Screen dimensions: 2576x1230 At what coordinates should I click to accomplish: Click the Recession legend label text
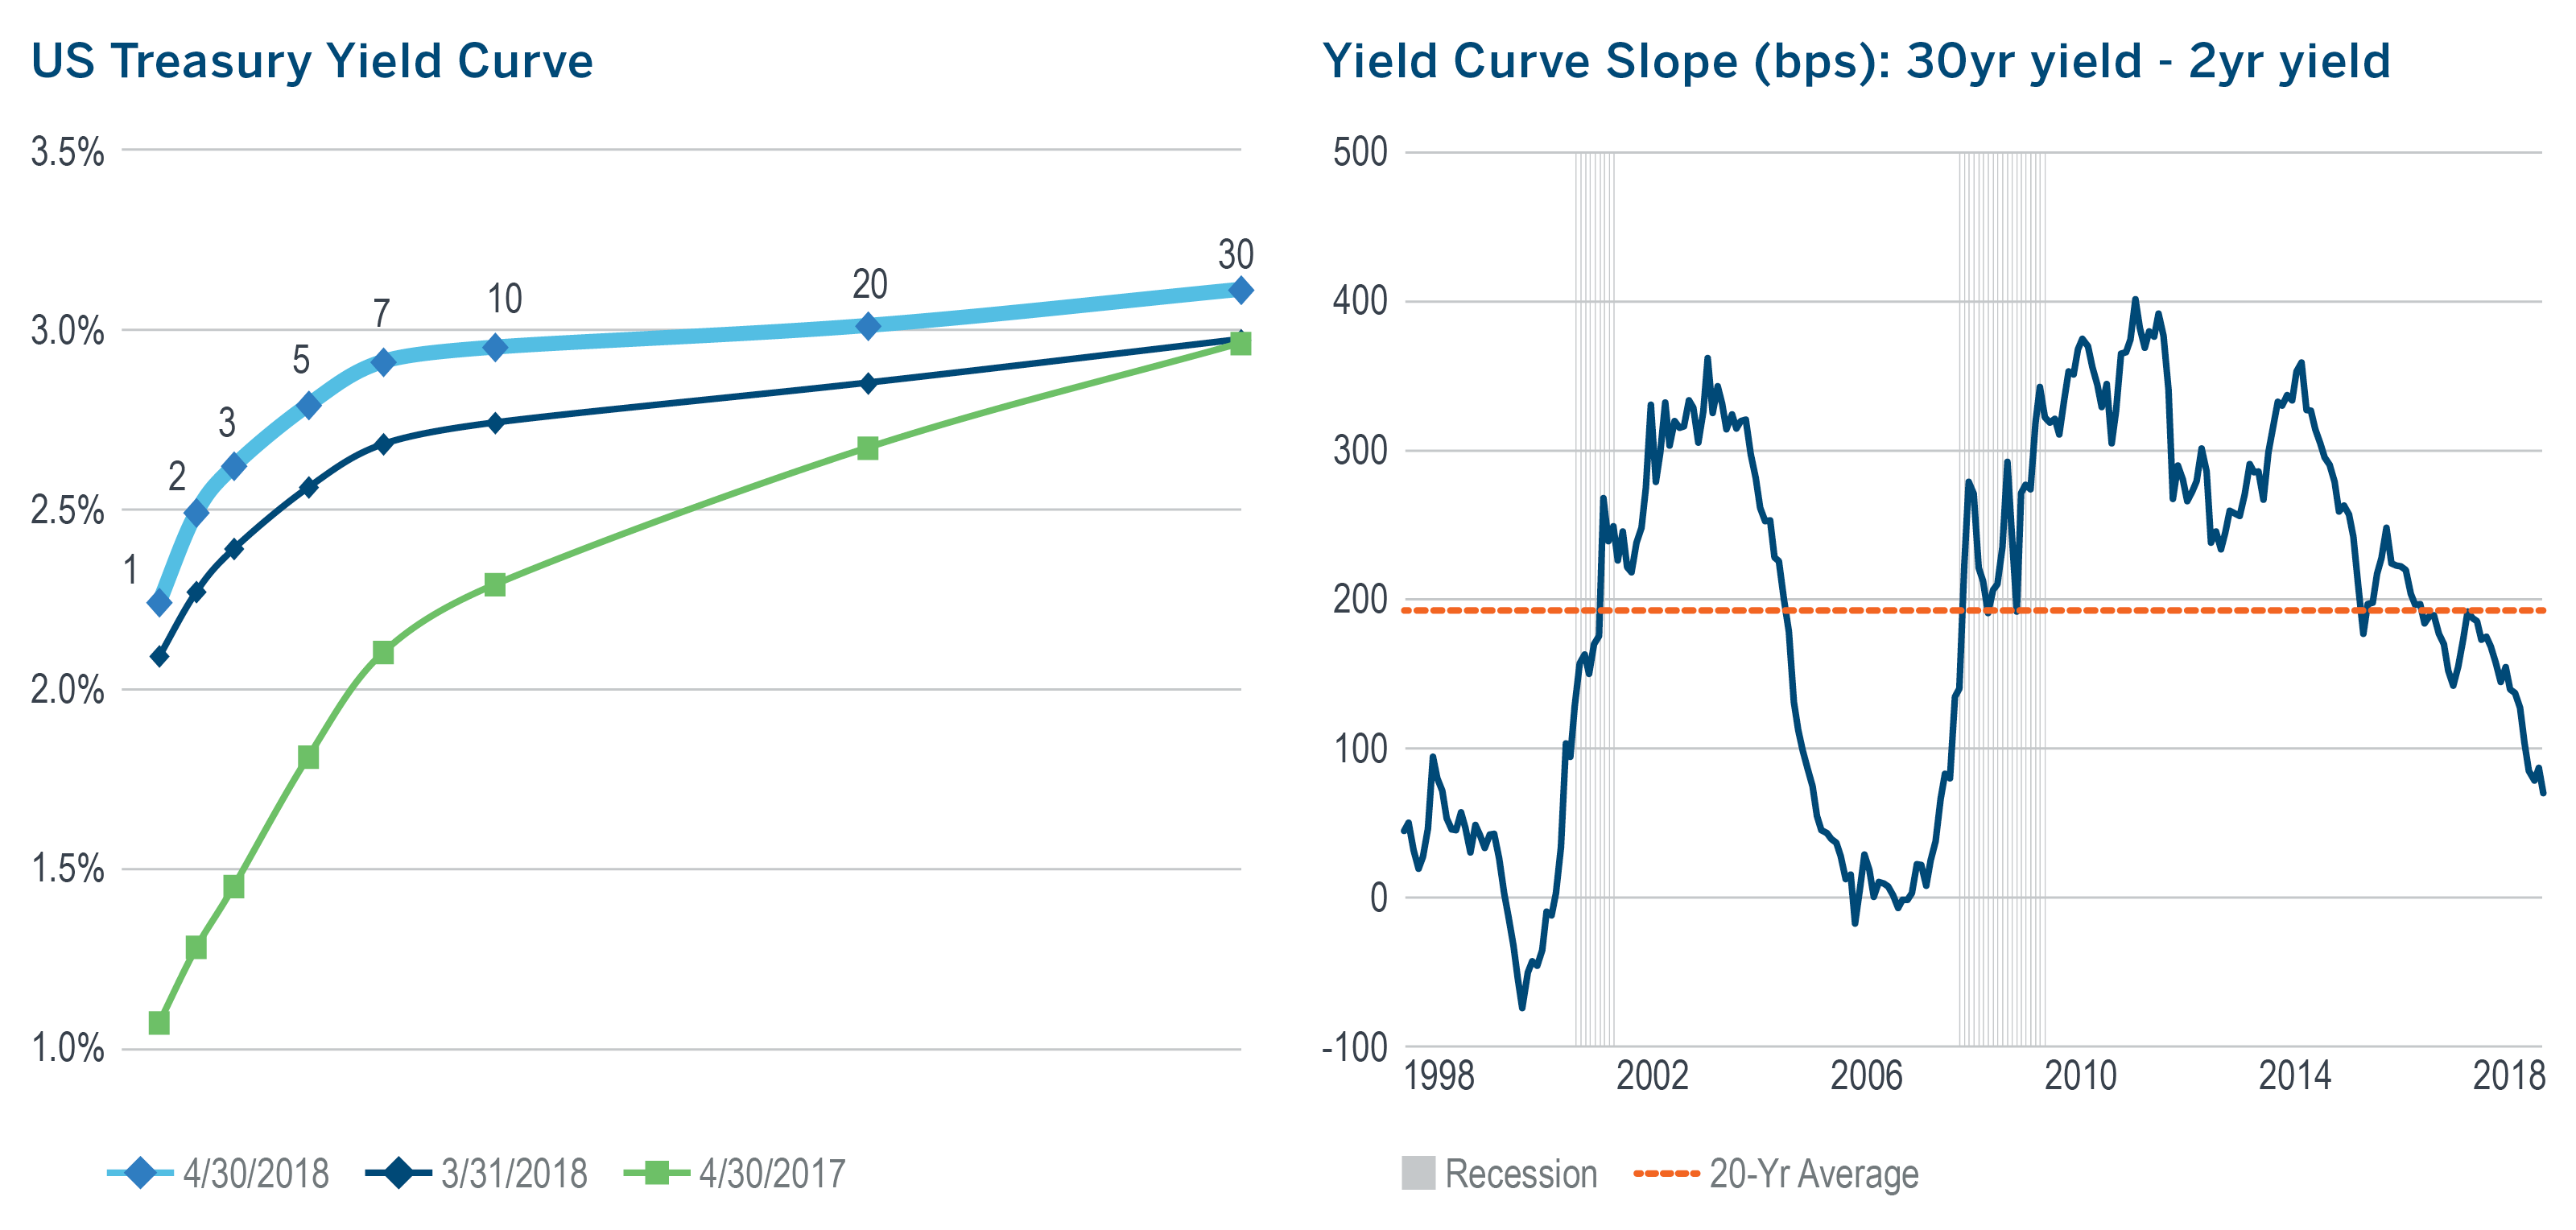1521,1174
